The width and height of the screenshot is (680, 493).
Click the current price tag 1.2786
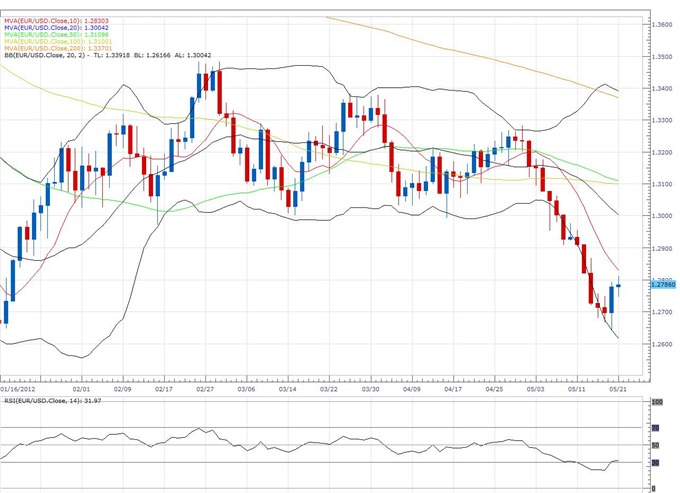(x=661, y=285)
